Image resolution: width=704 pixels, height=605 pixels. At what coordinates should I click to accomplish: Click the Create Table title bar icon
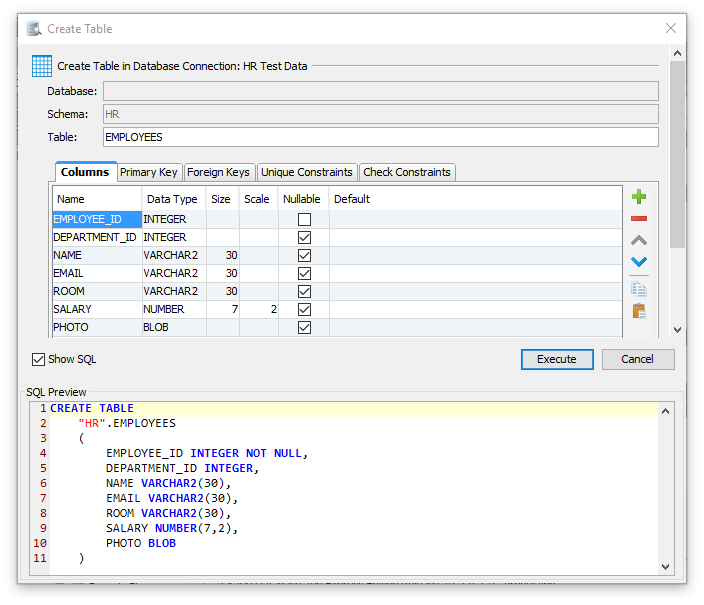pos(34,29)
